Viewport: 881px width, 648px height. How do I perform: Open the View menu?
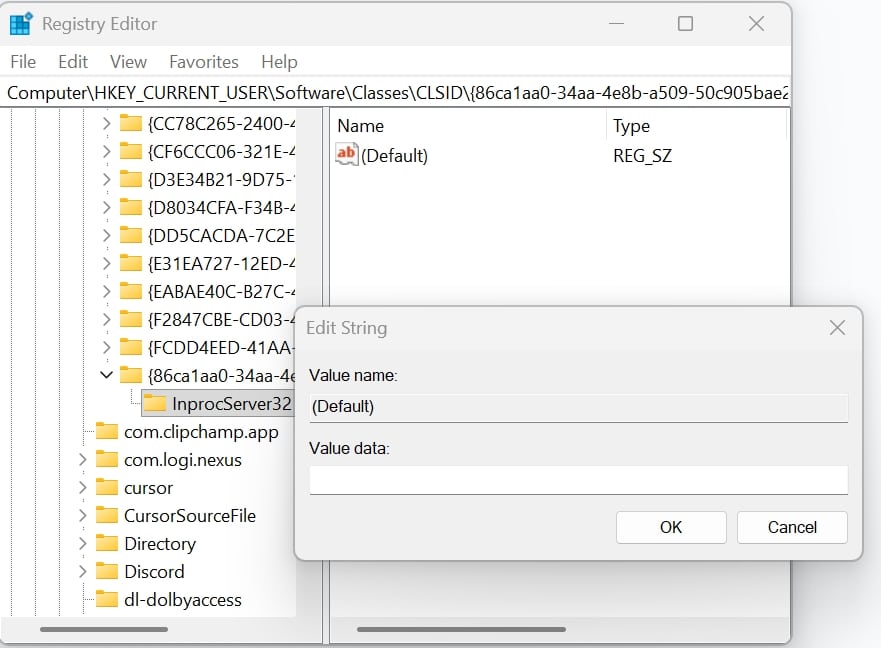coord(128,61)
